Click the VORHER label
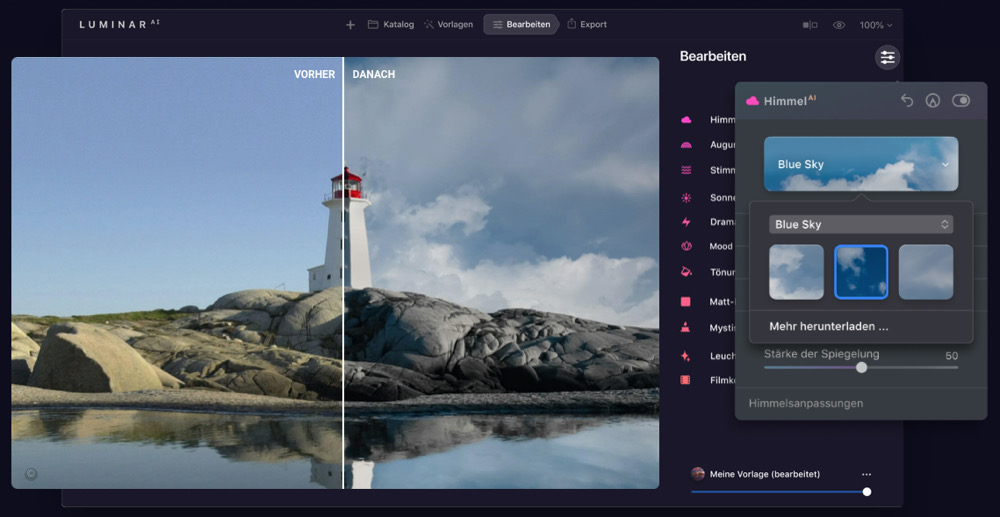Image resolution: width=1000 pixels, height=517 pixels. (314, 75)
